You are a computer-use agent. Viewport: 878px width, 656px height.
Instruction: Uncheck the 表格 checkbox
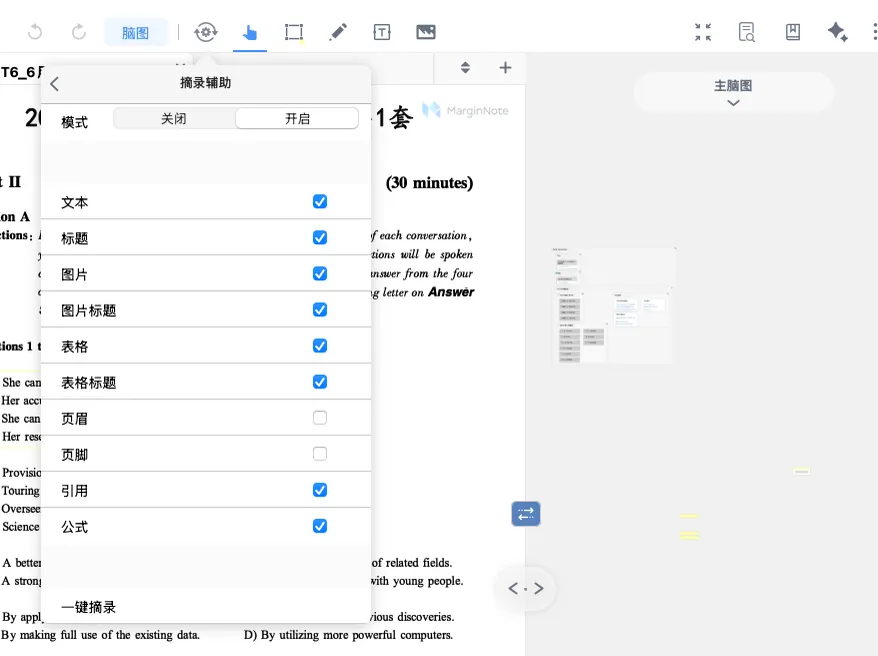(320, 346)
